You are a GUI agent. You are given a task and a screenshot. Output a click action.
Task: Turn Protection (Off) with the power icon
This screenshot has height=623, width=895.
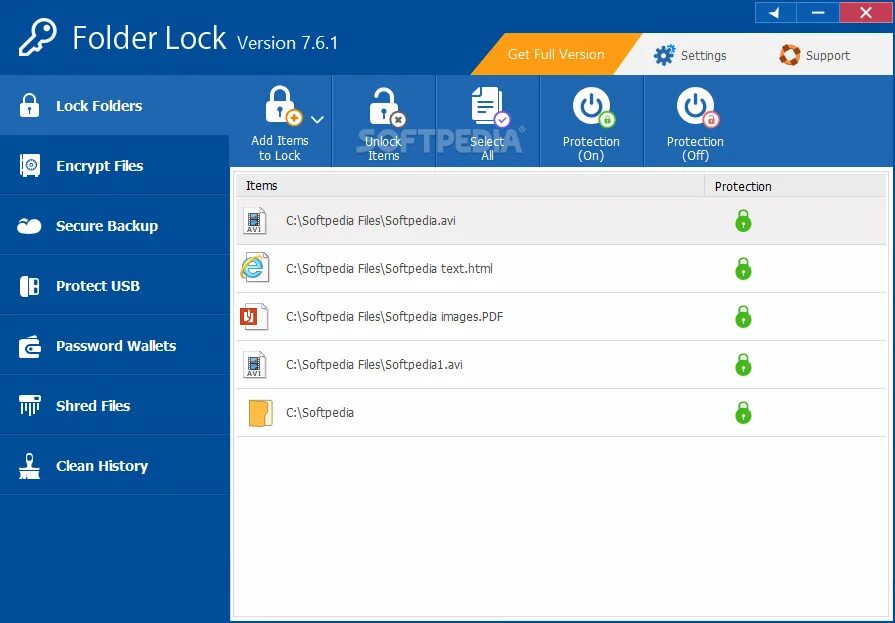[698, 106]
